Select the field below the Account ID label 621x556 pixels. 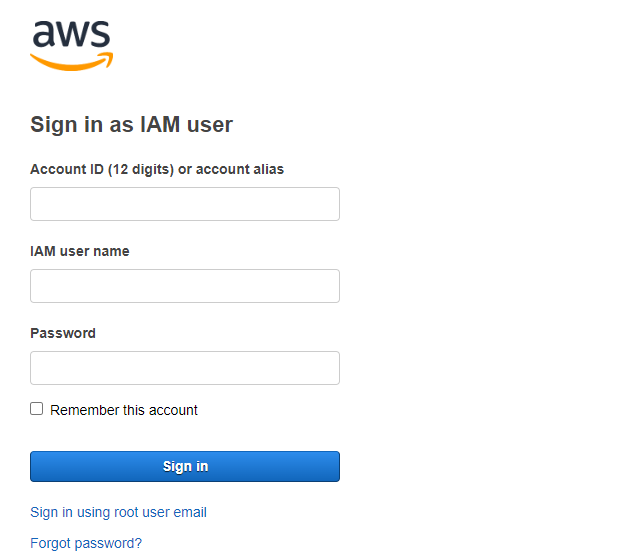pyautogui.click(x=185, y=204)
